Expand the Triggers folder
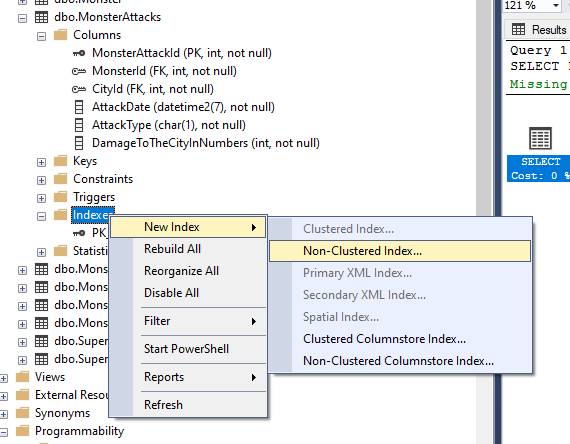Screen dimensions: 570x444 point(41,198)
